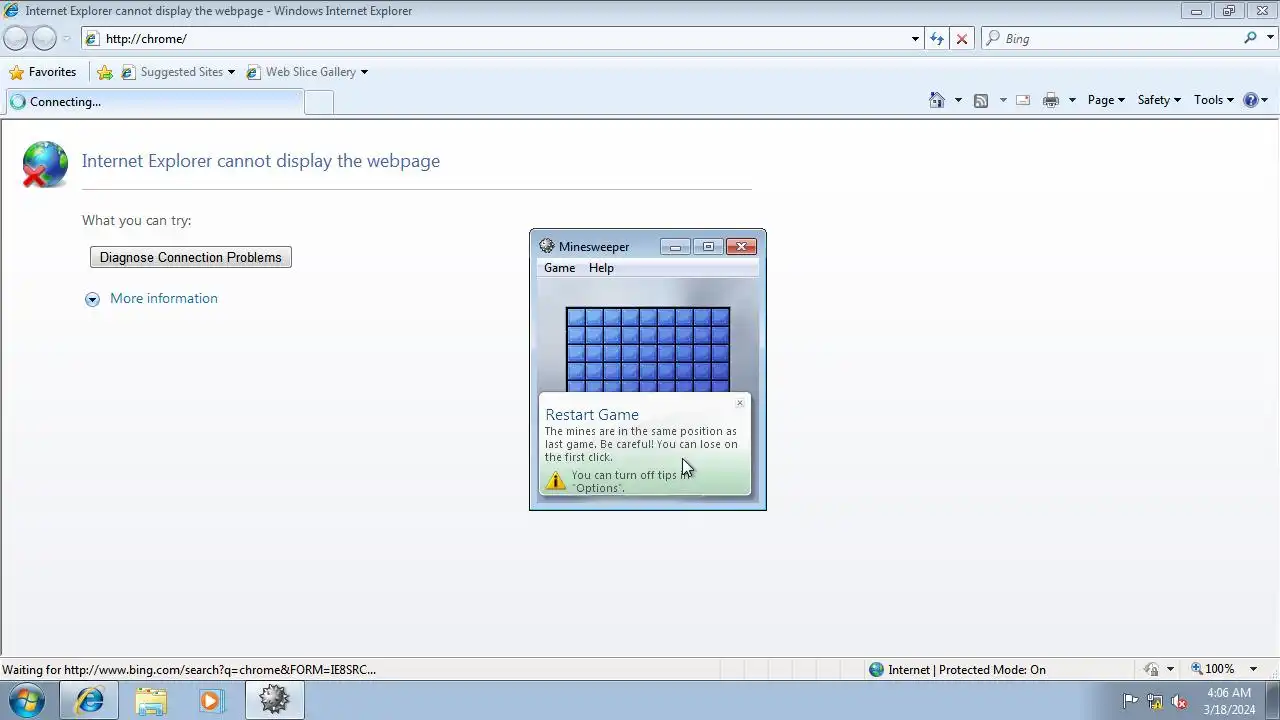Open Minesweeper Help menu
This screenshot has width=1280, height=720.
point(601,268)
